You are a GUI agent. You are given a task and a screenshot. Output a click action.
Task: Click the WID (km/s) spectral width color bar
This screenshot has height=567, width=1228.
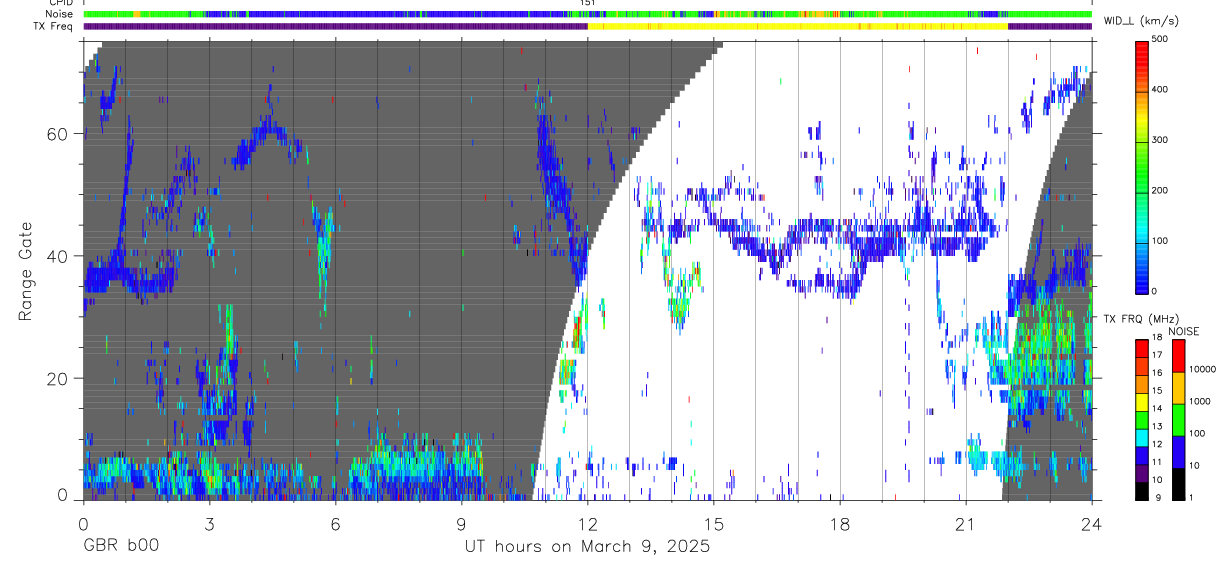1143,166
